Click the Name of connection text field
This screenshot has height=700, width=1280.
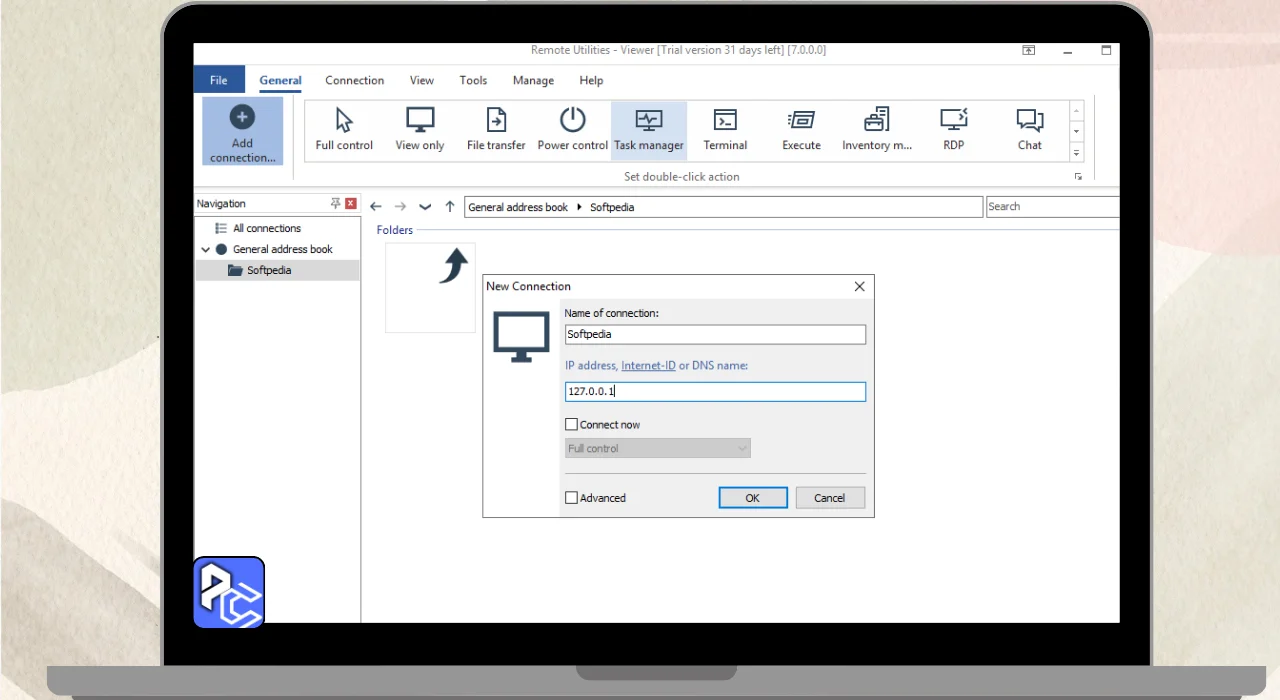[x=714, y=335]
